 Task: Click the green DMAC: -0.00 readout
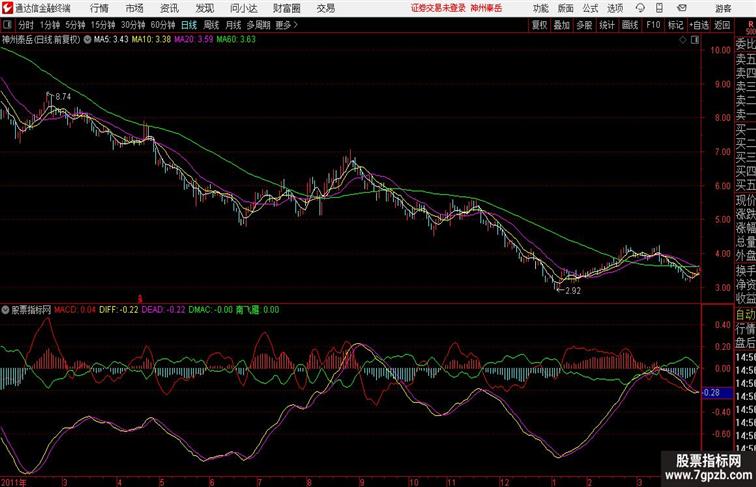(211, 310)
